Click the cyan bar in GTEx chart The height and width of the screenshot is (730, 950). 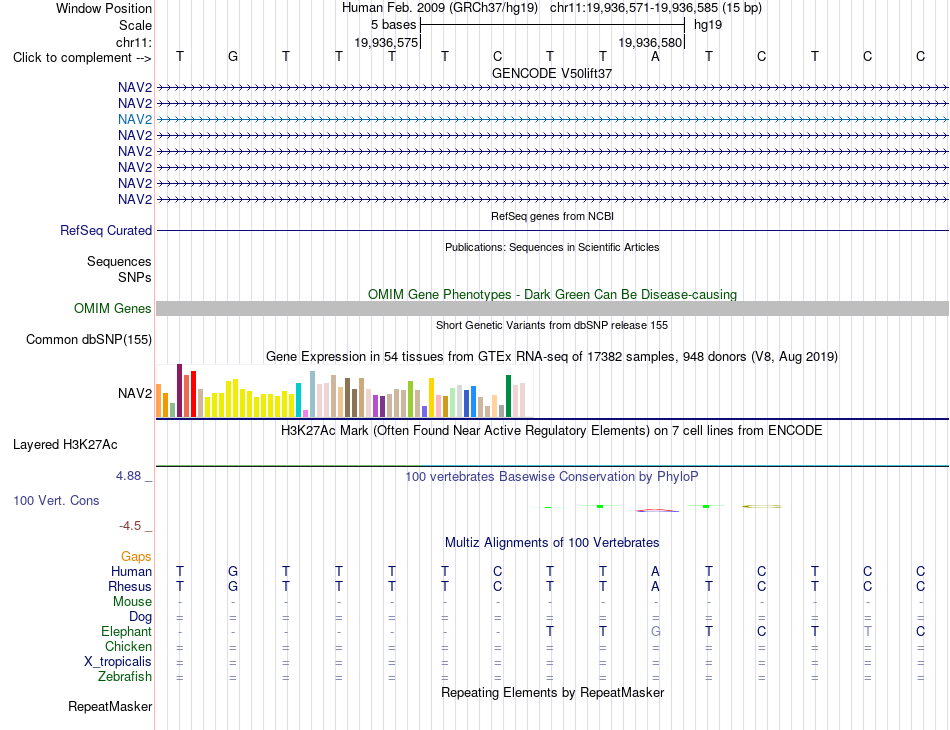[298, 400]
